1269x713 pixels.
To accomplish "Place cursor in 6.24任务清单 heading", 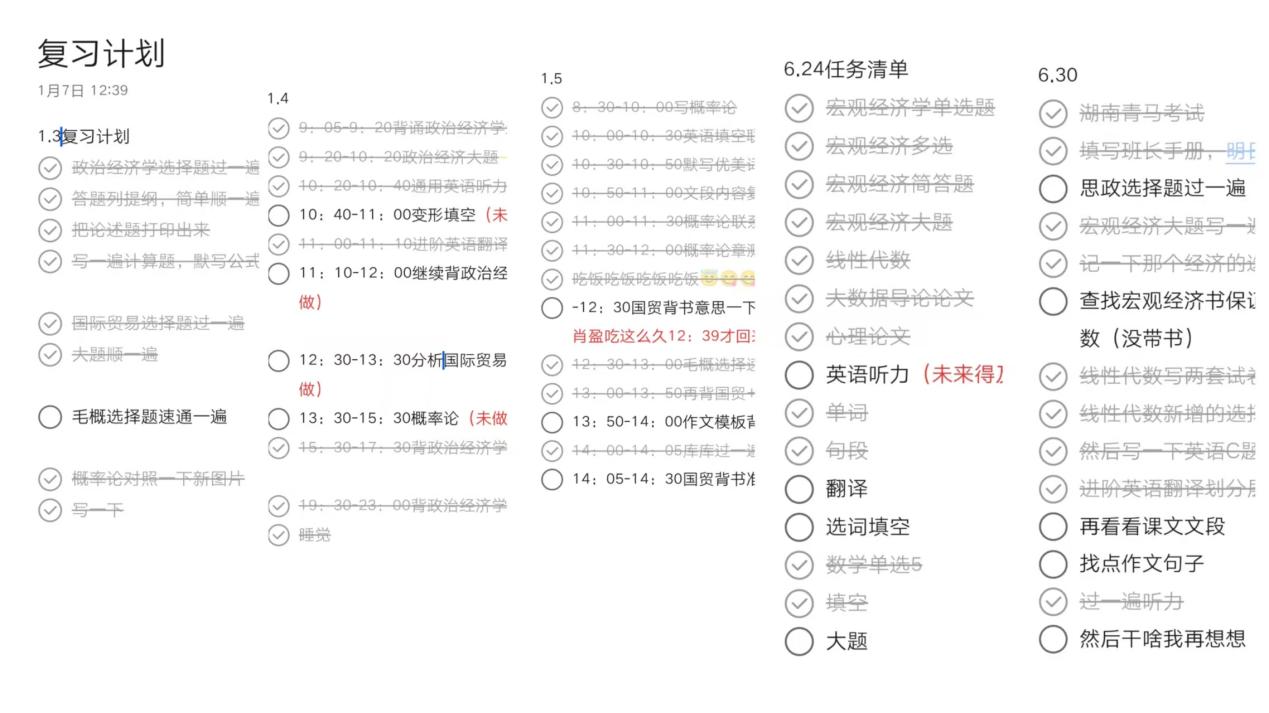I will pos(846,69).
